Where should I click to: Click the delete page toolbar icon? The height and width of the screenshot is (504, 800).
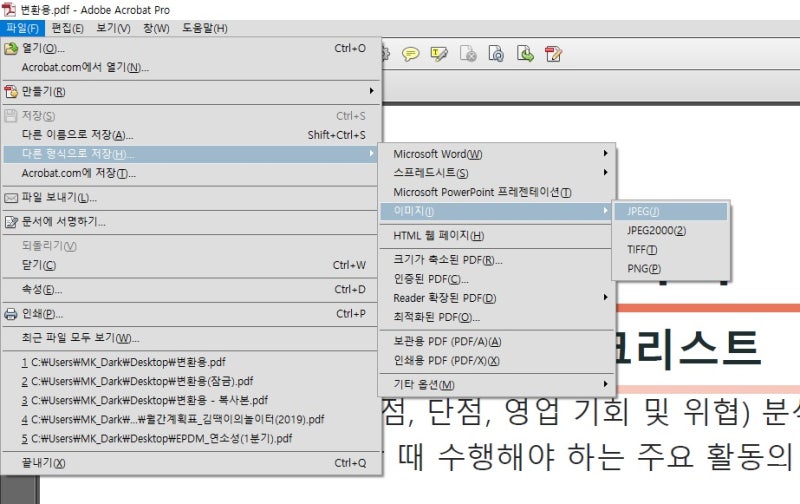click(468, 54)
